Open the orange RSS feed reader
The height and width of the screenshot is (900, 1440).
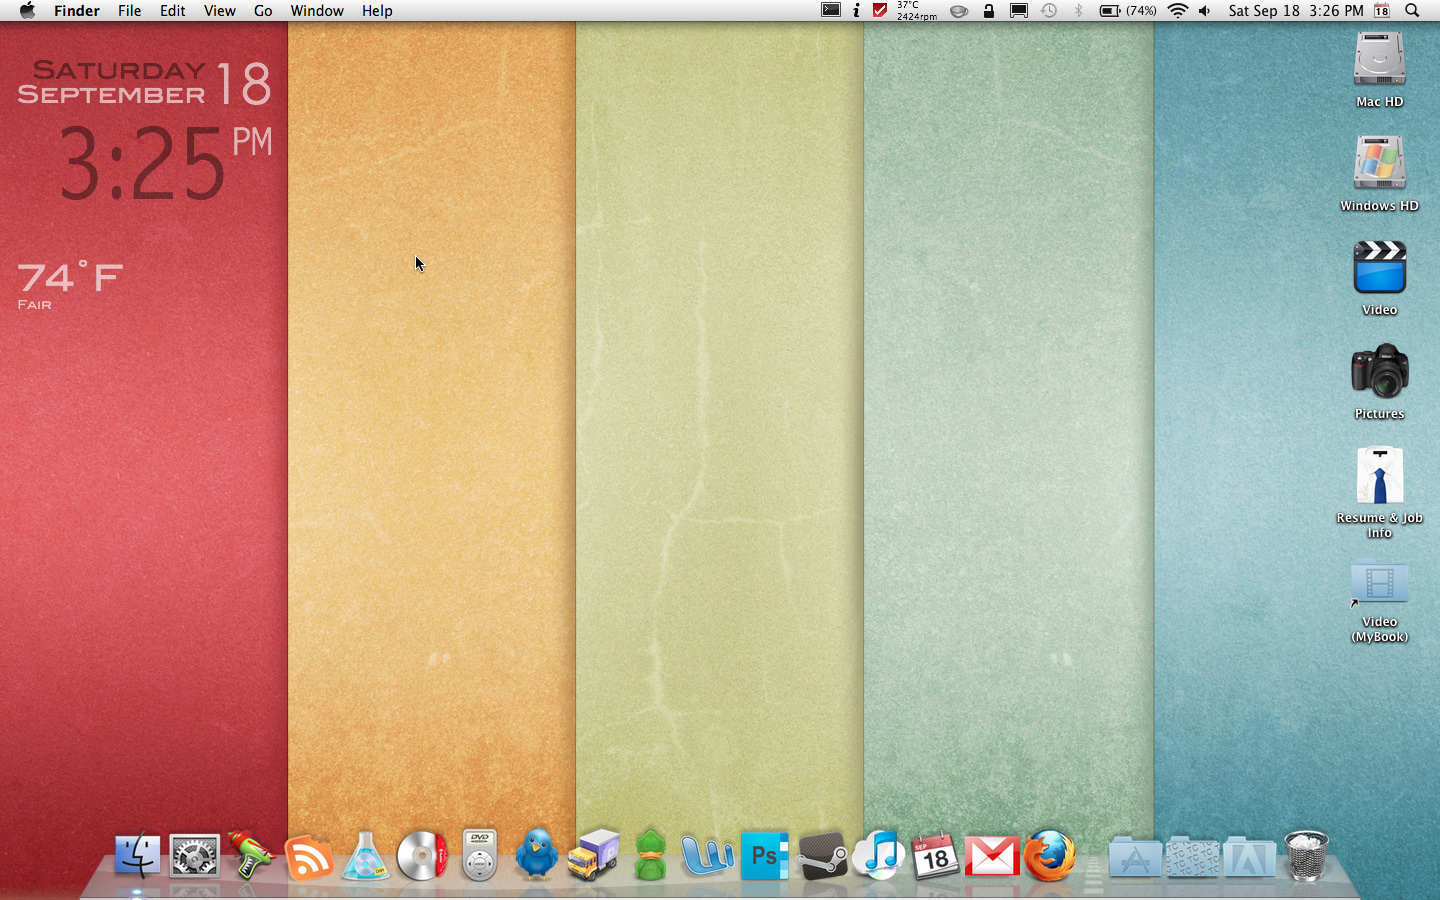coord(308,858)
